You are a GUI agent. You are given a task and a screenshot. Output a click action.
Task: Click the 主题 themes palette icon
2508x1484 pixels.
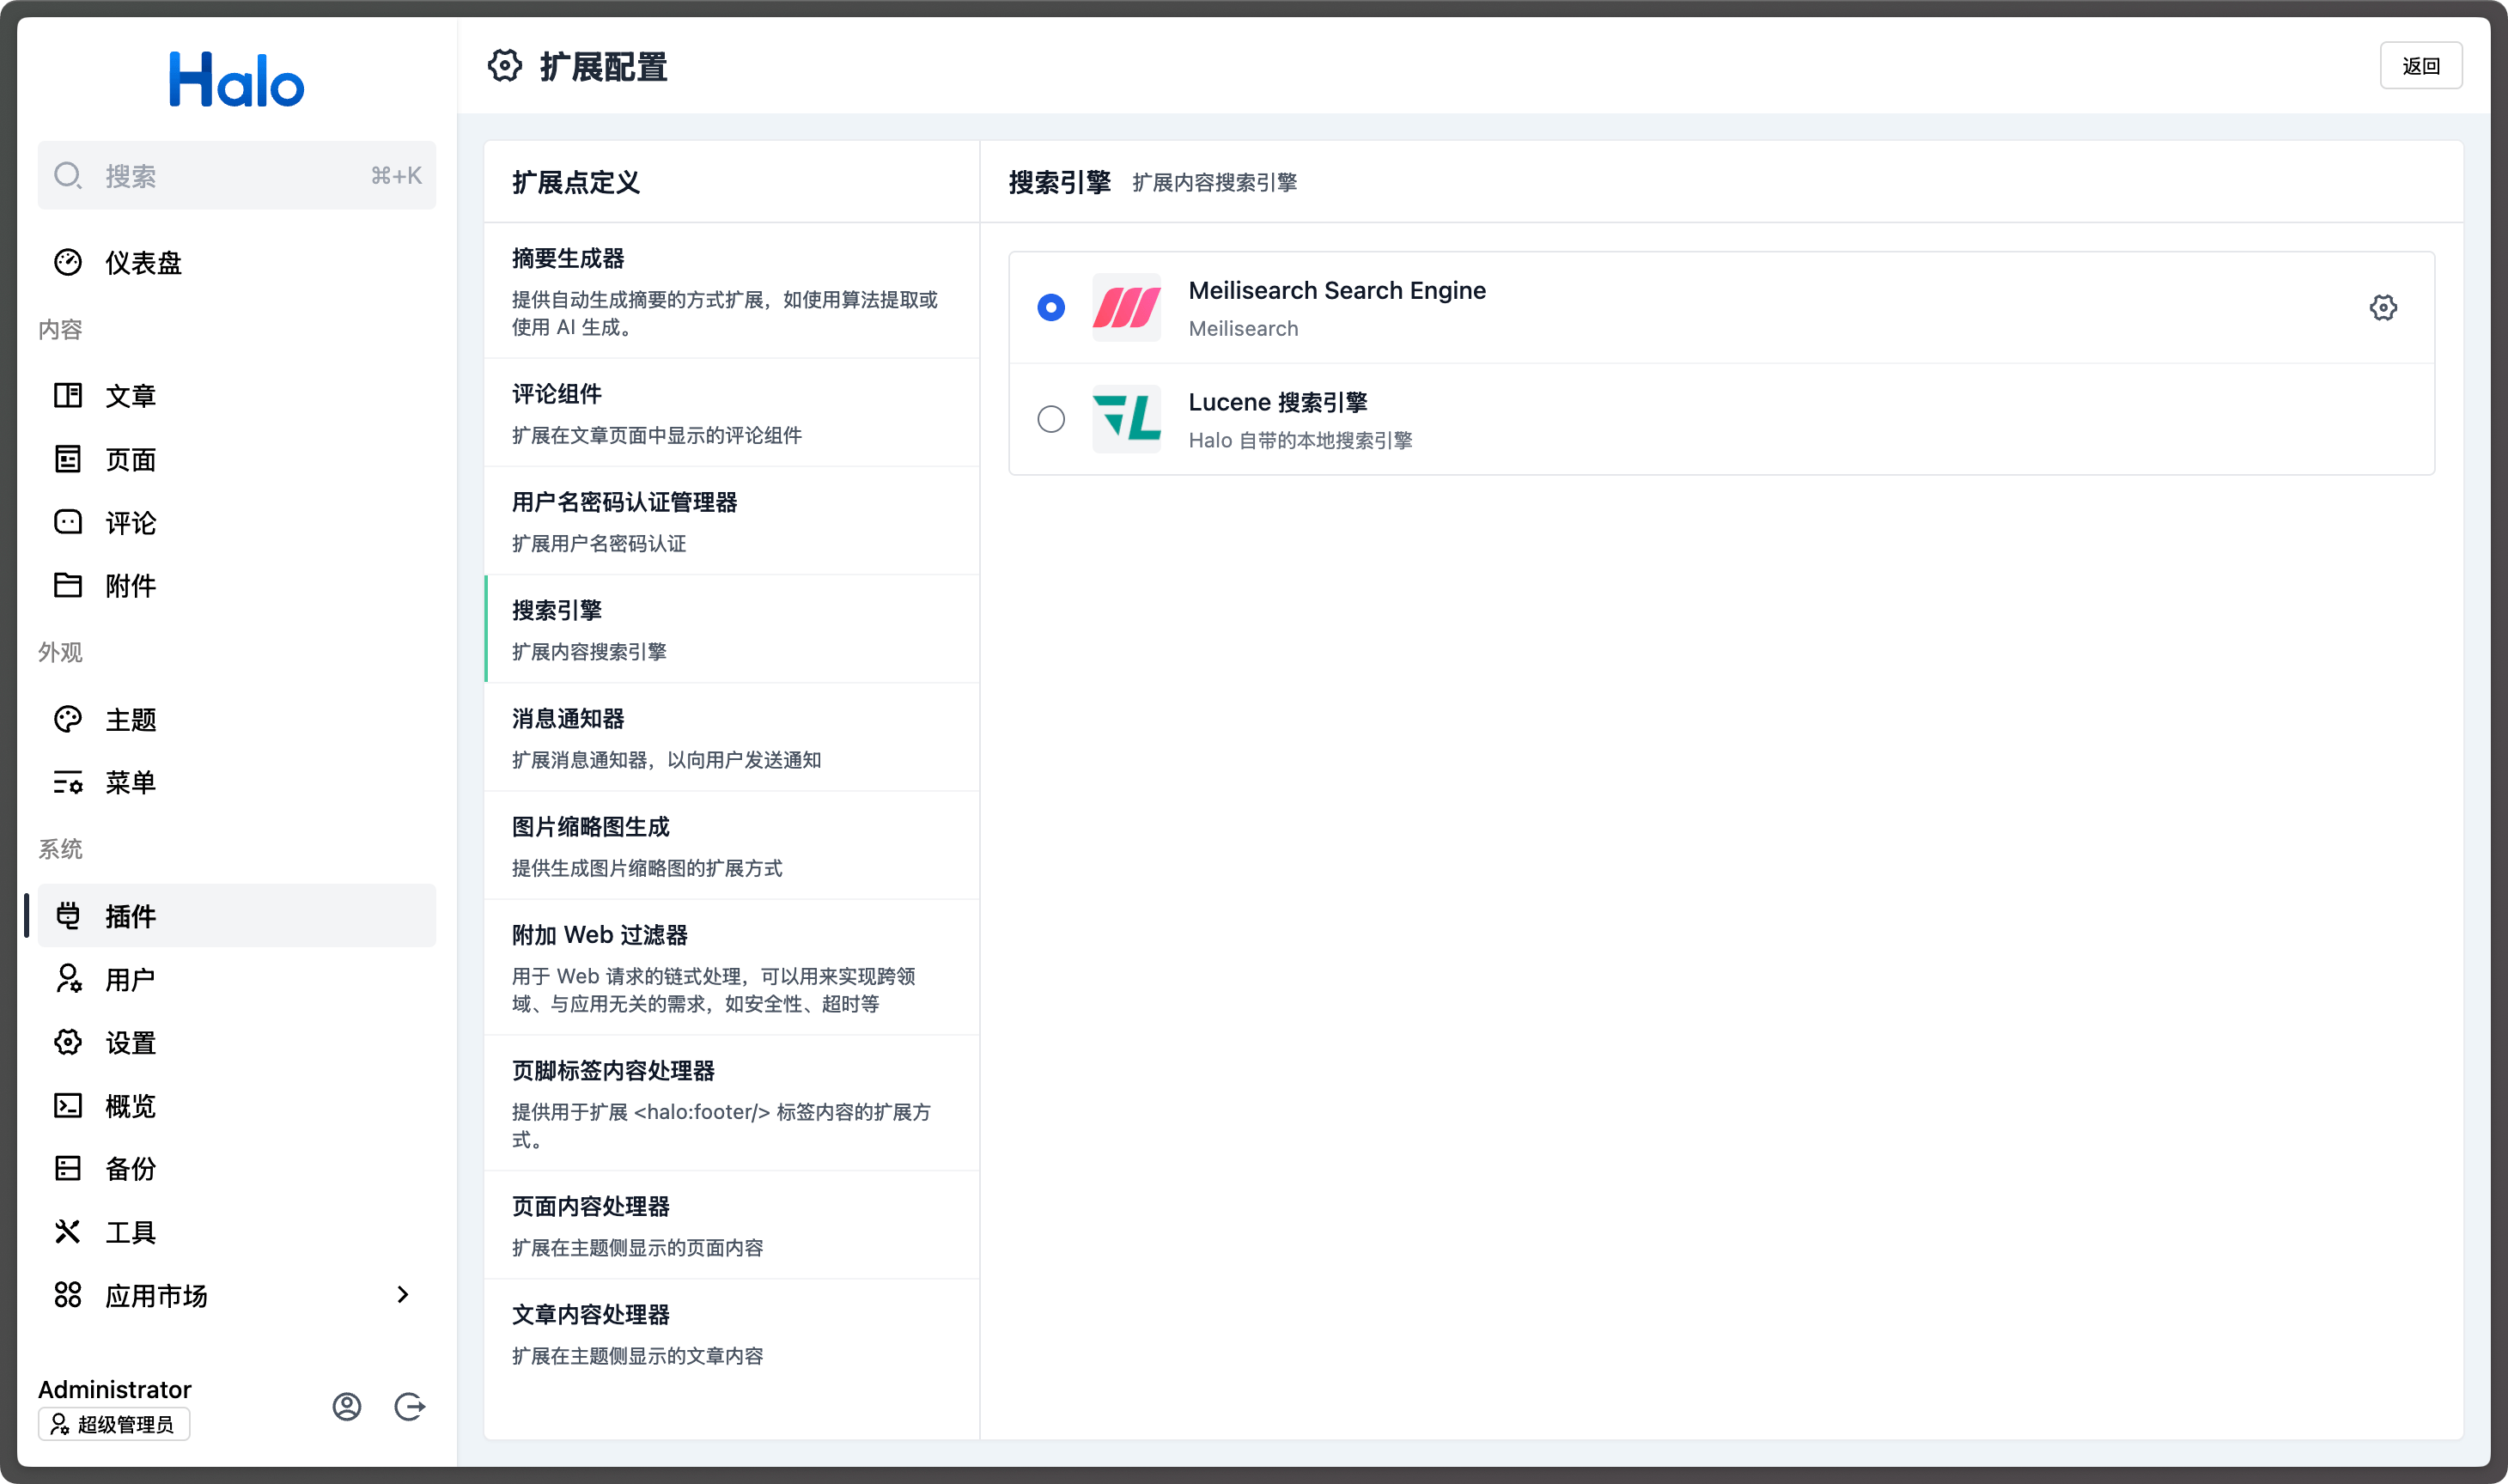point(68,719)
